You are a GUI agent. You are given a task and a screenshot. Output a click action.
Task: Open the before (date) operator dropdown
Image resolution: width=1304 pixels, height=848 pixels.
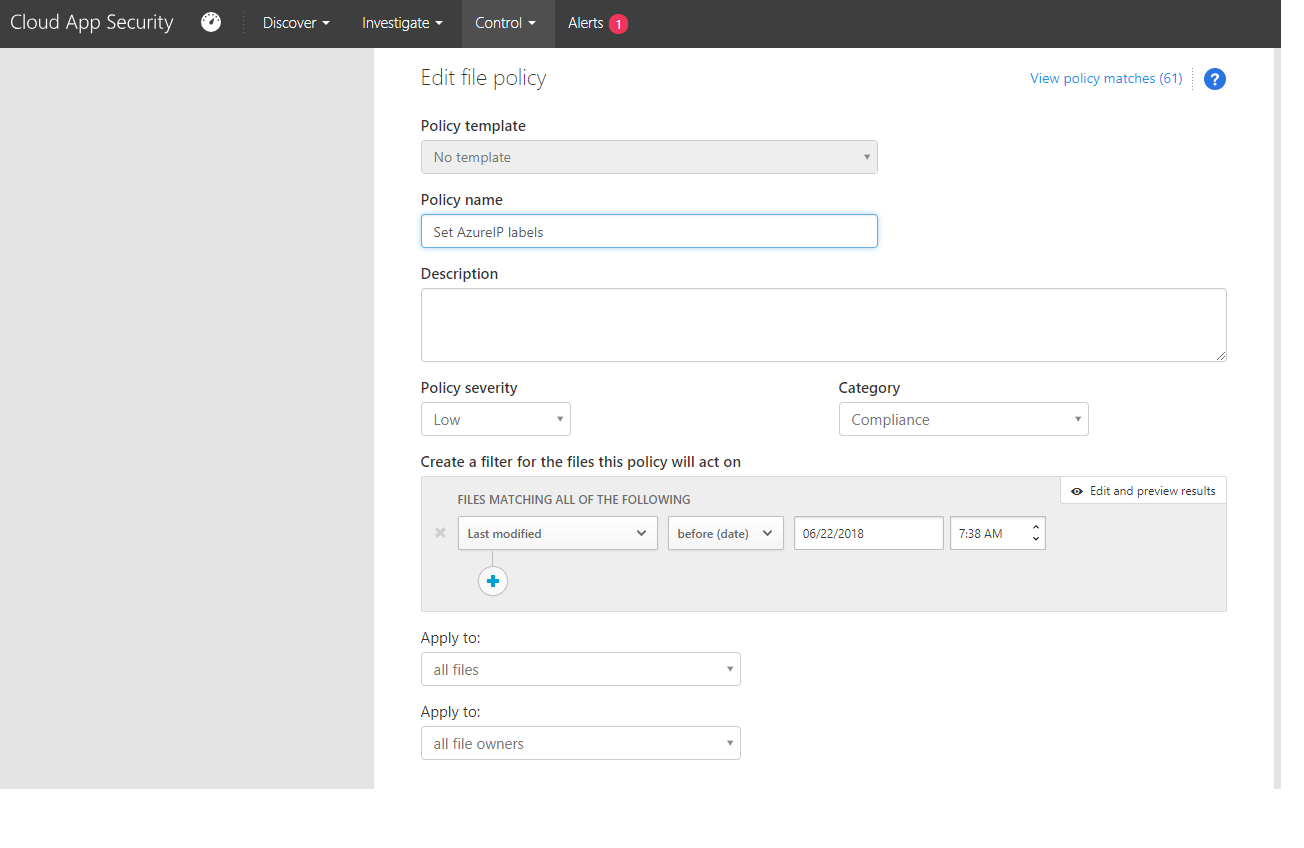pyautogui.click(x=725, y=533)
